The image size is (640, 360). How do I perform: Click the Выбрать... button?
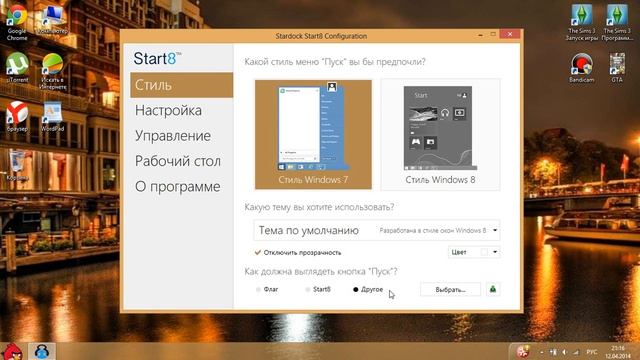[450, 289]
